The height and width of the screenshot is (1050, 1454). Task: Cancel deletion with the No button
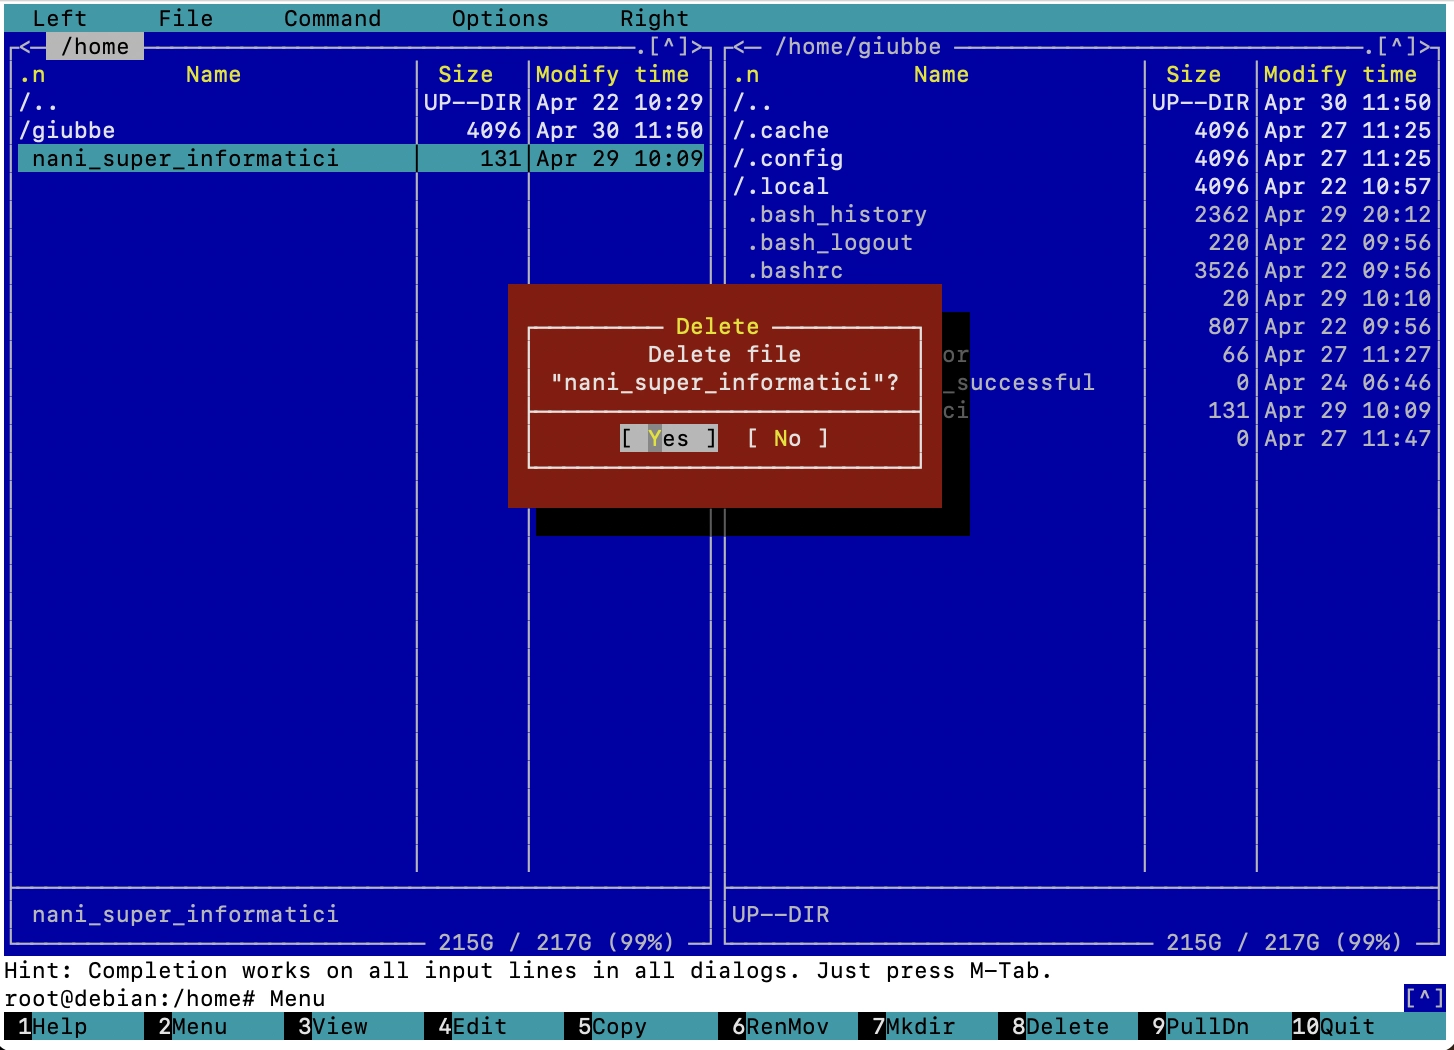point(787,439)
